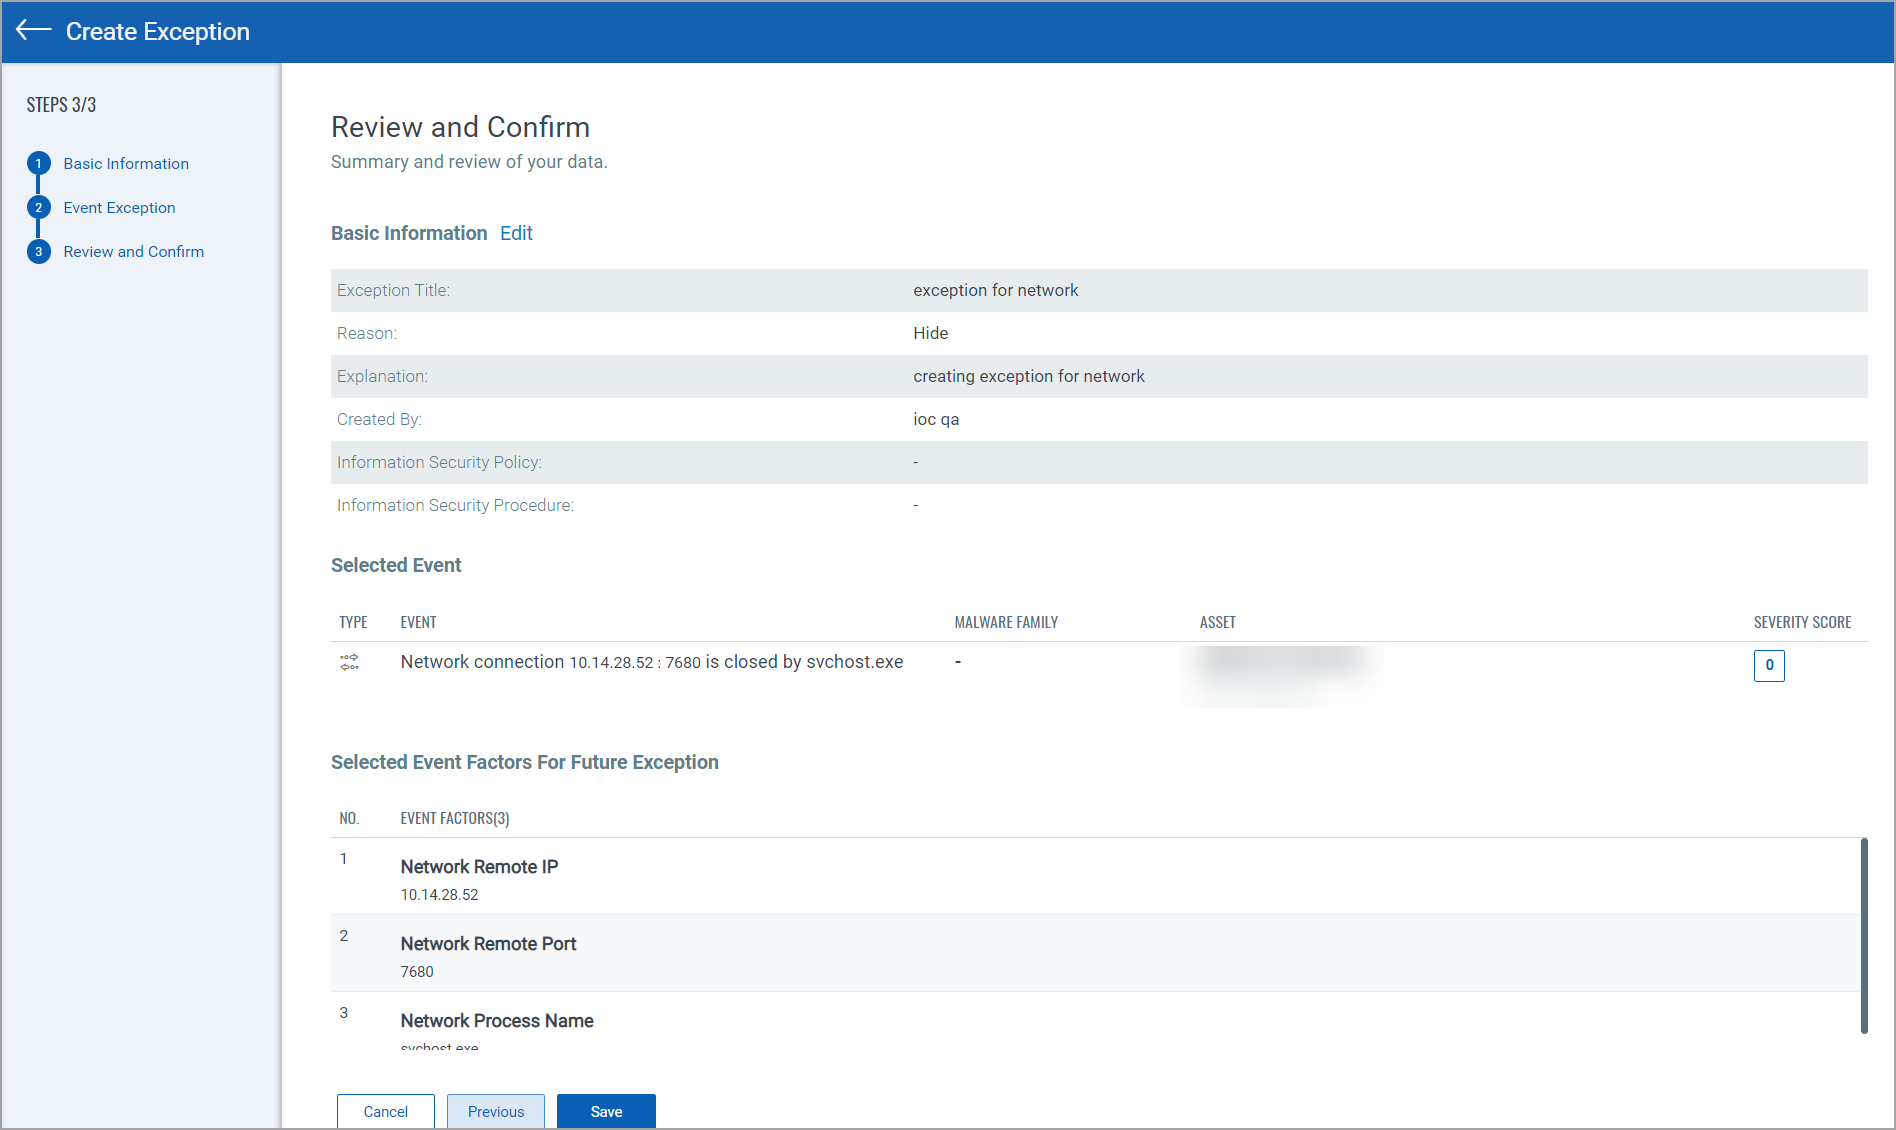
Task: Click the Network Remote IP factor
Action: click(479, 867)
